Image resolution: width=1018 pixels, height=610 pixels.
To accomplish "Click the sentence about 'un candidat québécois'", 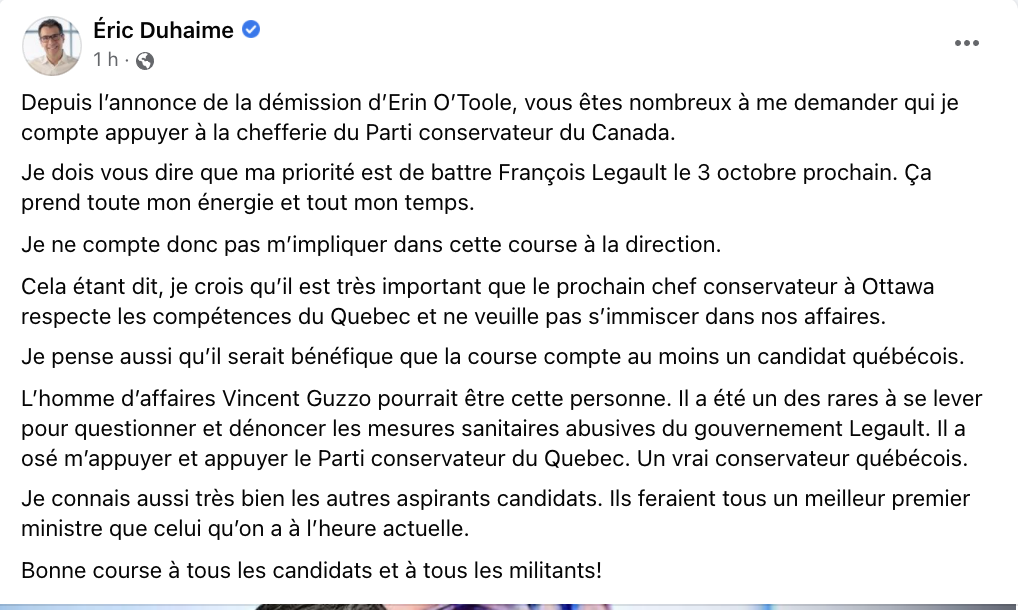I will tap(493, 356).
